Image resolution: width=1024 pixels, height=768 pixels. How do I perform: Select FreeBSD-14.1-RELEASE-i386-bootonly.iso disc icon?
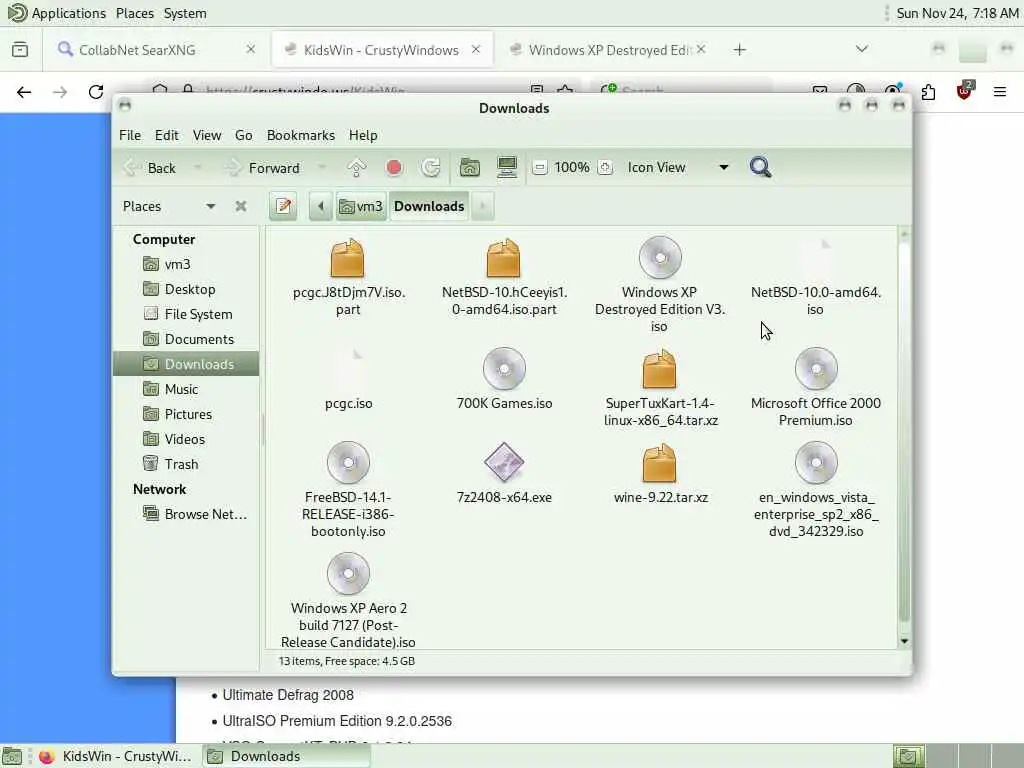click(x=348, y=462)
